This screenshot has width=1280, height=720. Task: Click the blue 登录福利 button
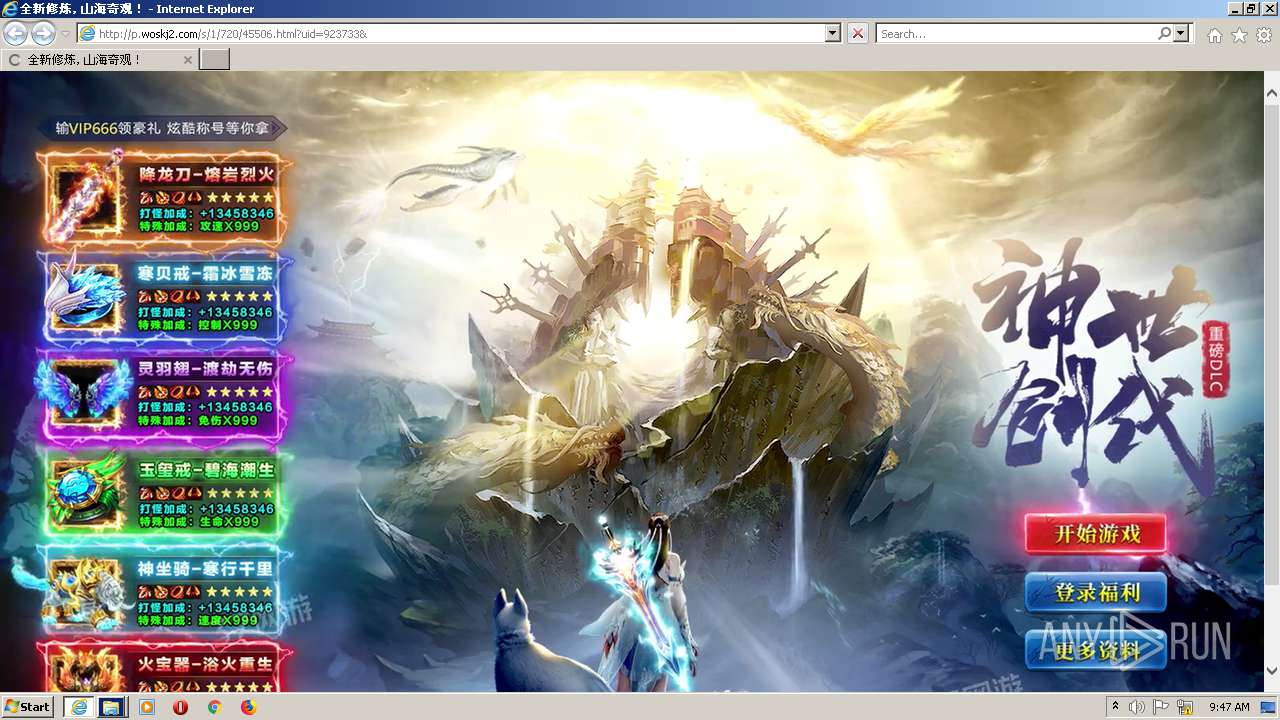click(x=1096, y=593)
